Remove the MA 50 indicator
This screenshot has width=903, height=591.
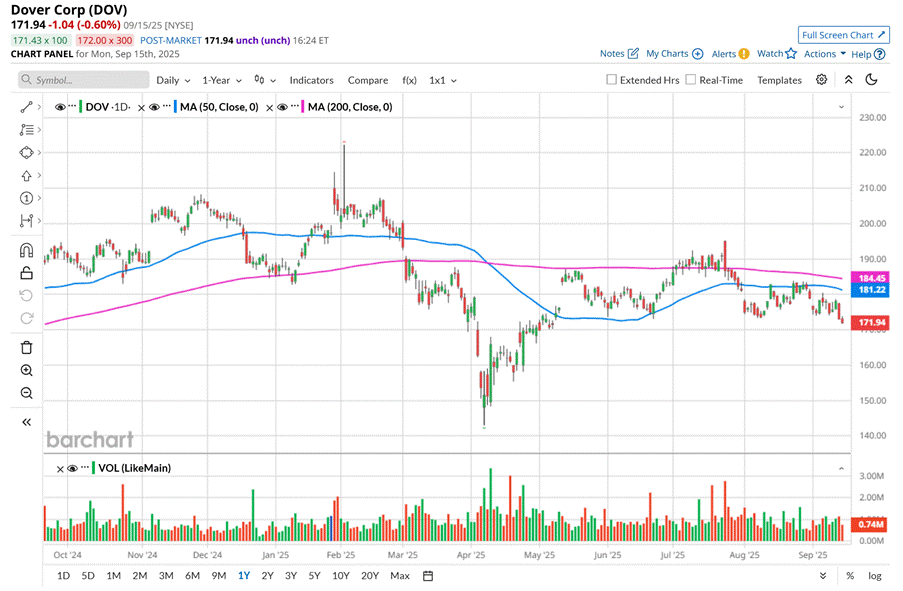point(141,108)
